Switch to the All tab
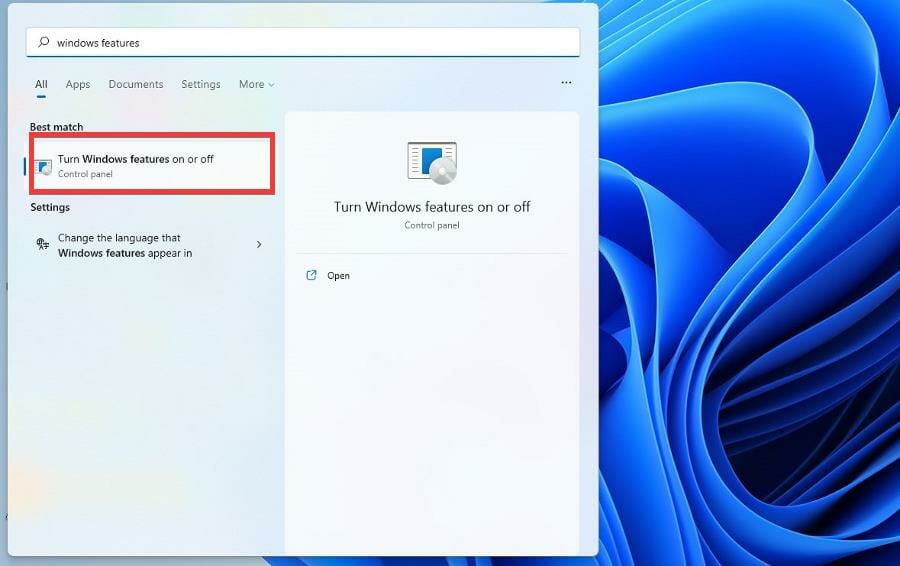The image size is (900, 566). pyautogui.click(x=41, y=84)
